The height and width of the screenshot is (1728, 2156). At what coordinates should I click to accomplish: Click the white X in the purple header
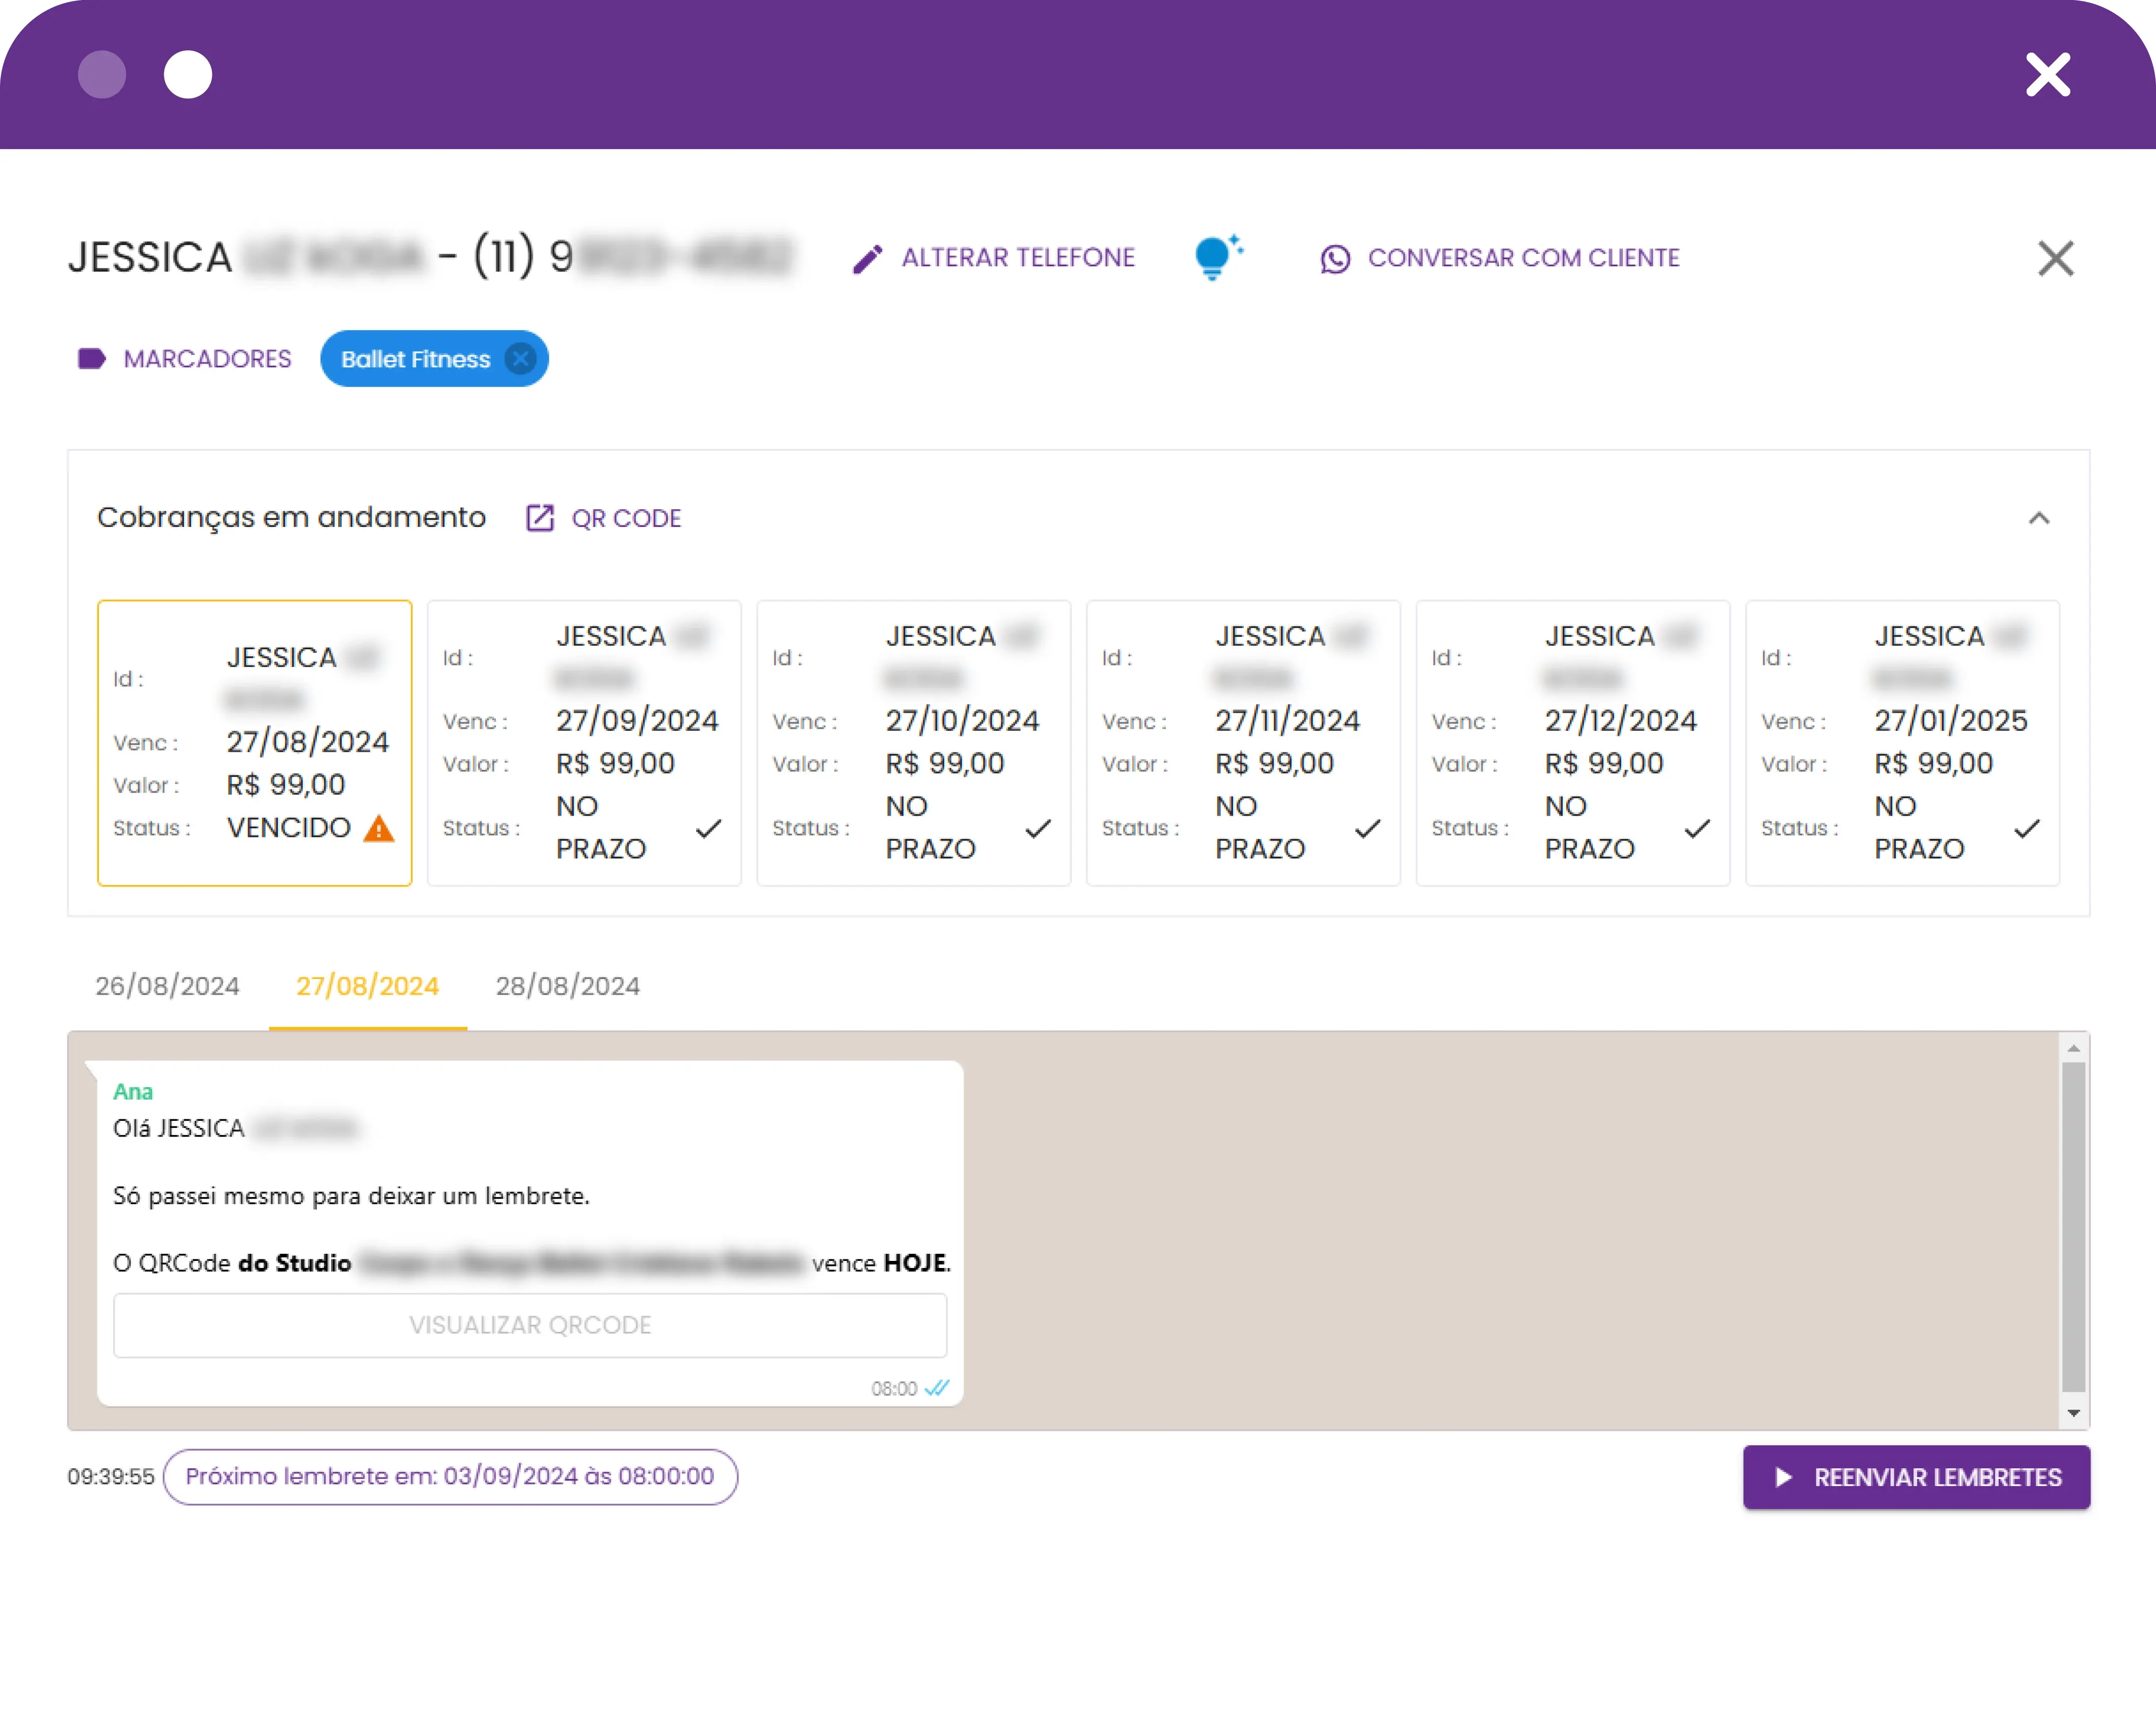coord(2047,75)
